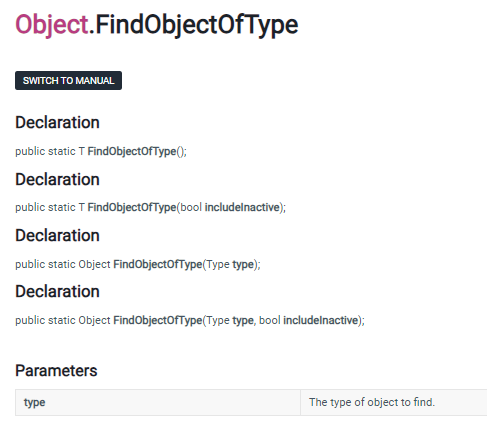Open the pink Object class link in title
This screenshot has width=487, height=426.
(52, 25)
